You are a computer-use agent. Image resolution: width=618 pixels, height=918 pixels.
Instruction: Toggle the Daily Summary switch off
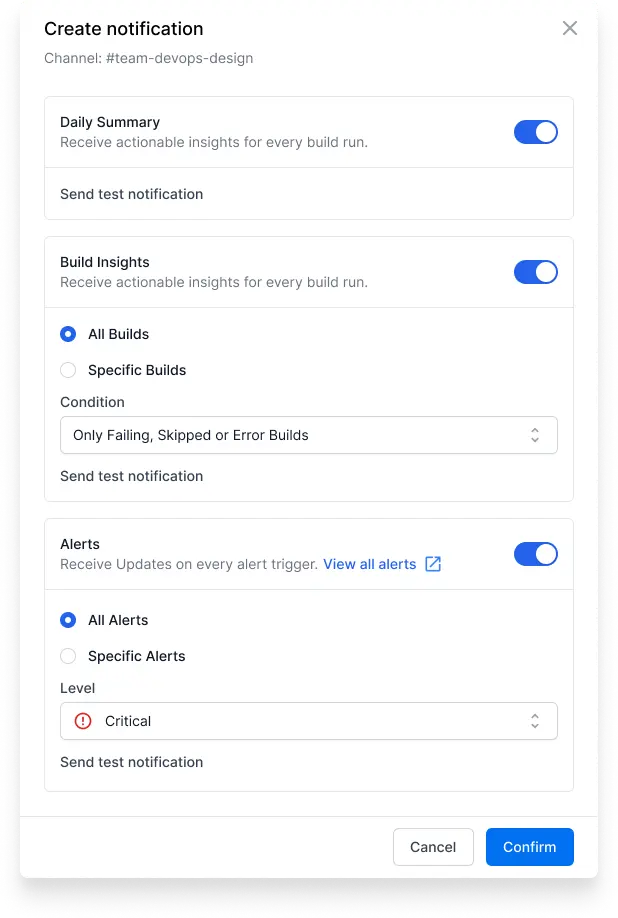click(535, 132)
